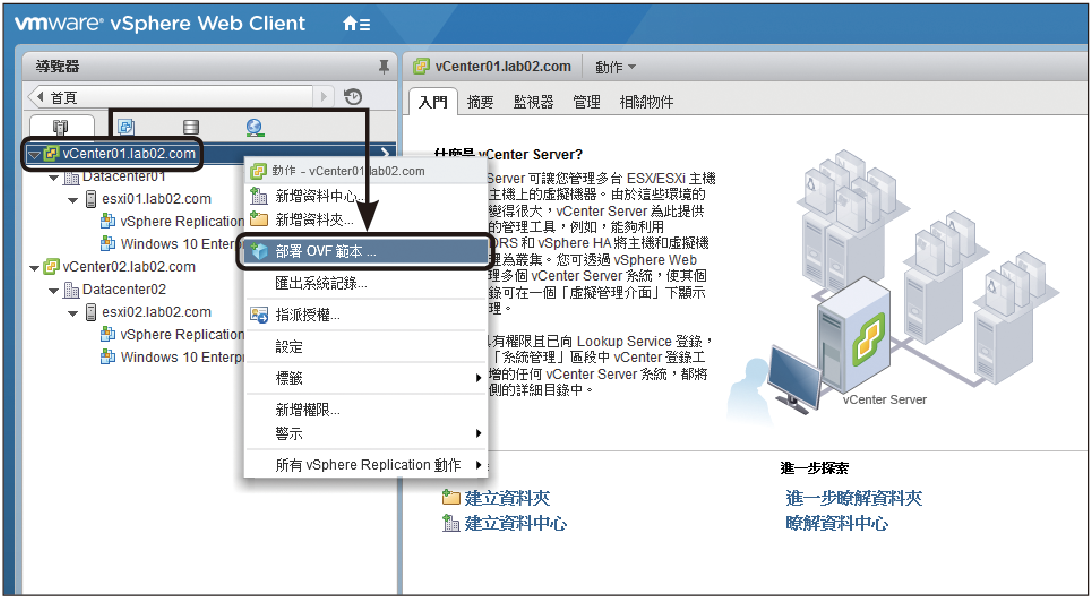Collapse the Datacenter01 tree node

click(x=54, y=178)
